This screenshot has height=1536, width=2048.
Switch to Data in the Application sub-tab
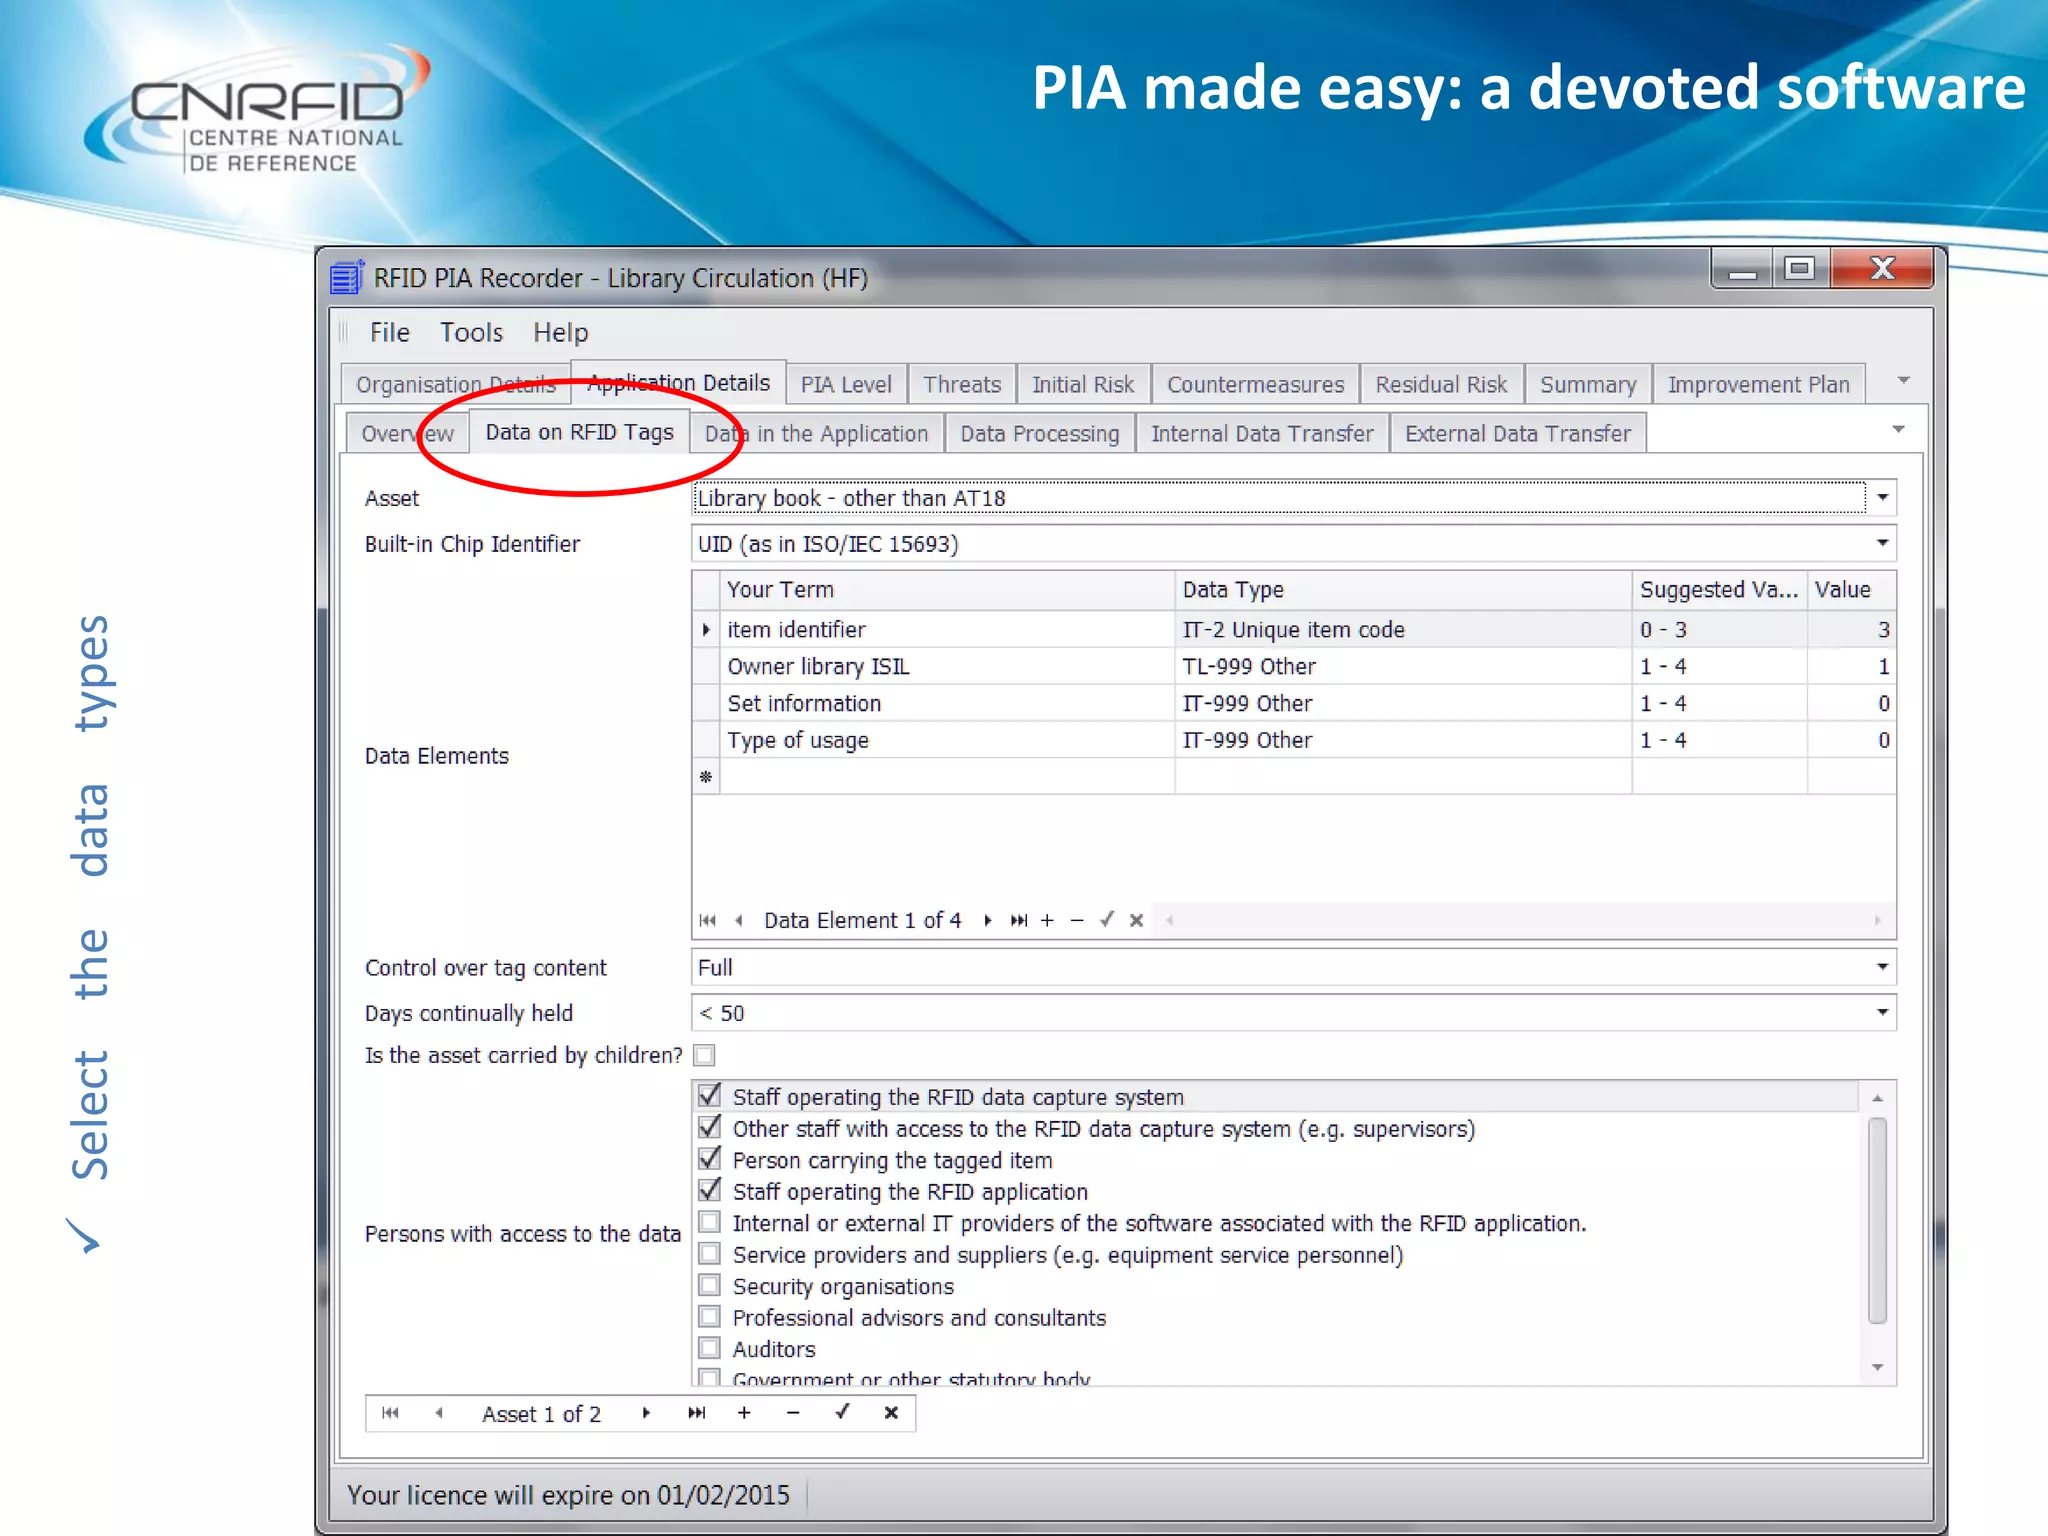tap(816, 434)
